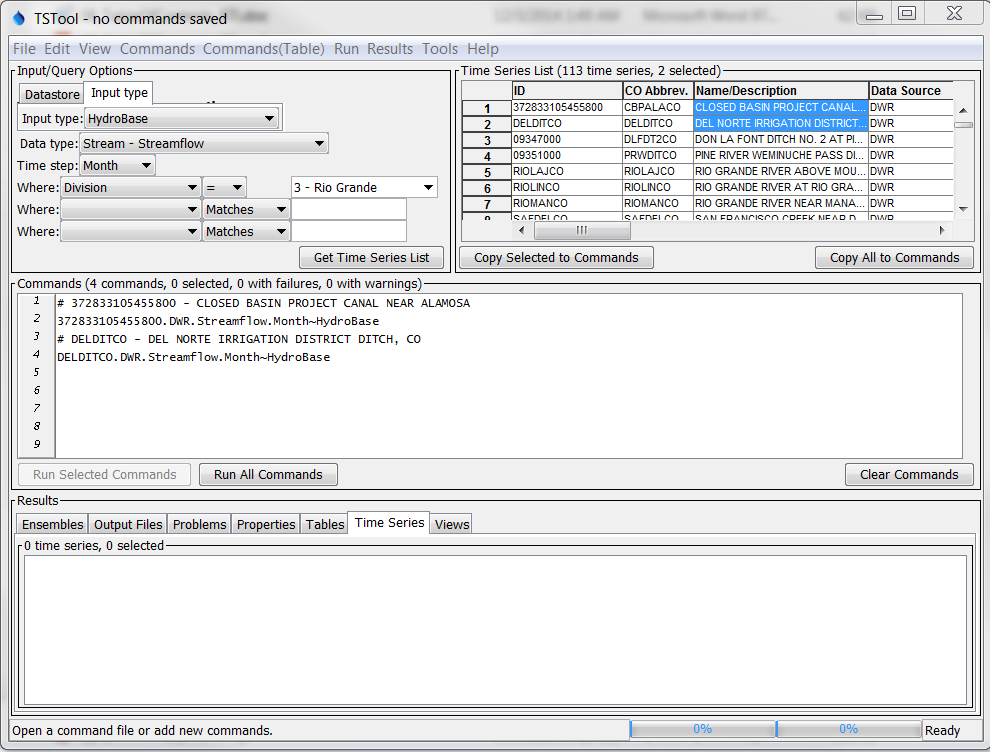Click Copy All to Commands
This screenshot has height=752, width=990.
[x=893, y=257]
